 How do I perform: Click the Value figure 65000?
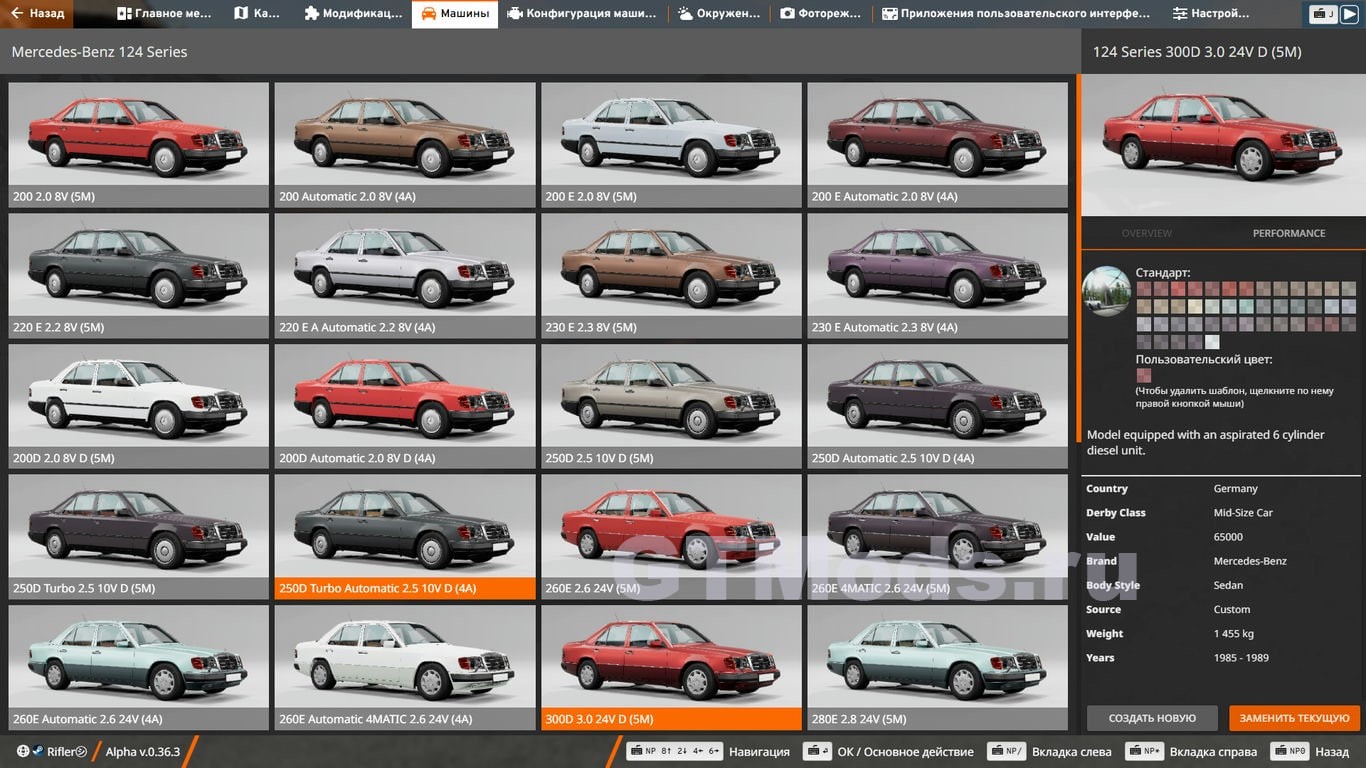(x=1228, y=537)
